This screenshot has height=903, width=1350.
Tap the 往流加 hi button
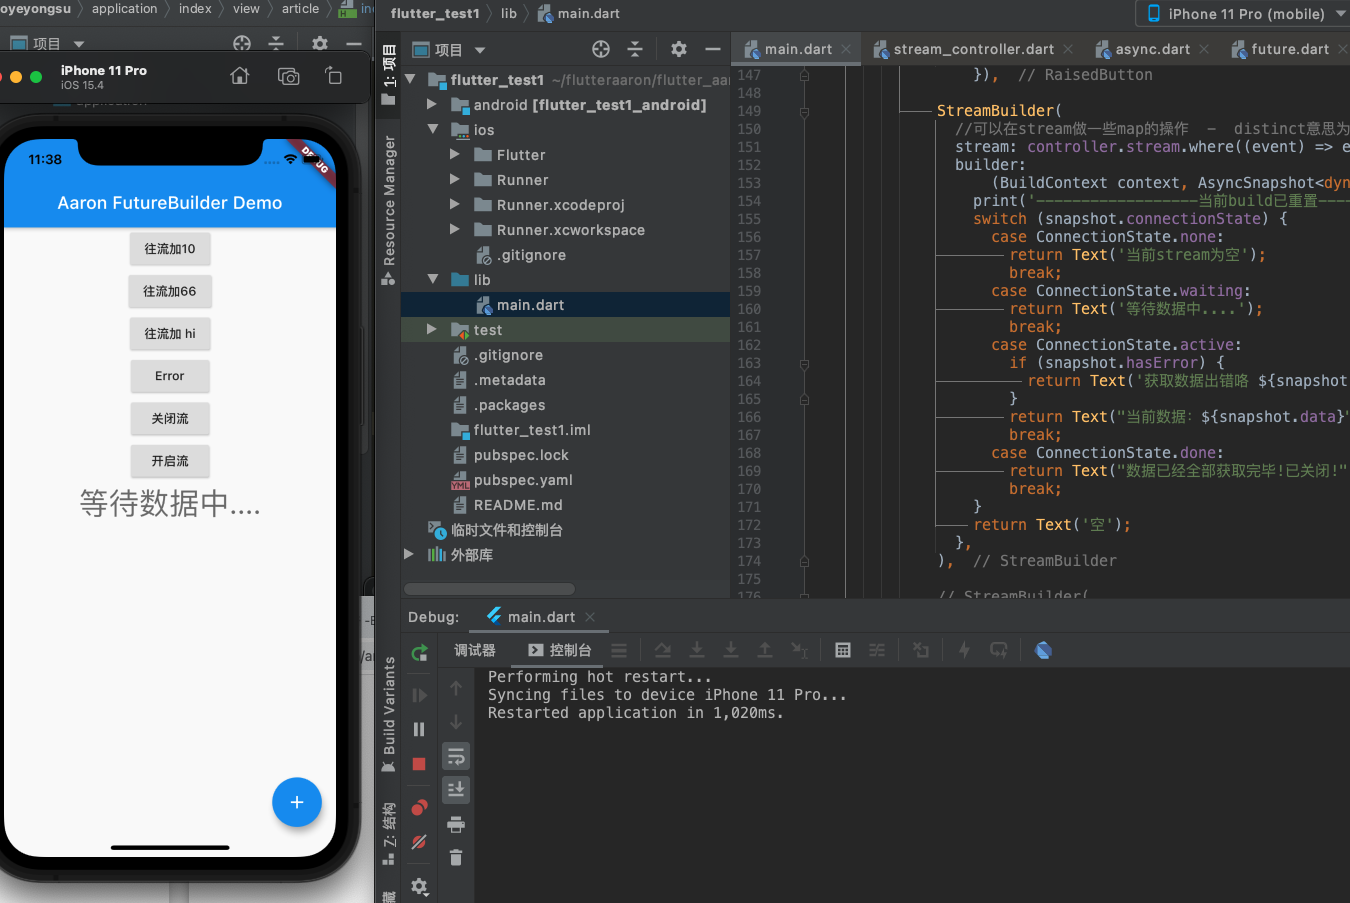170,334
